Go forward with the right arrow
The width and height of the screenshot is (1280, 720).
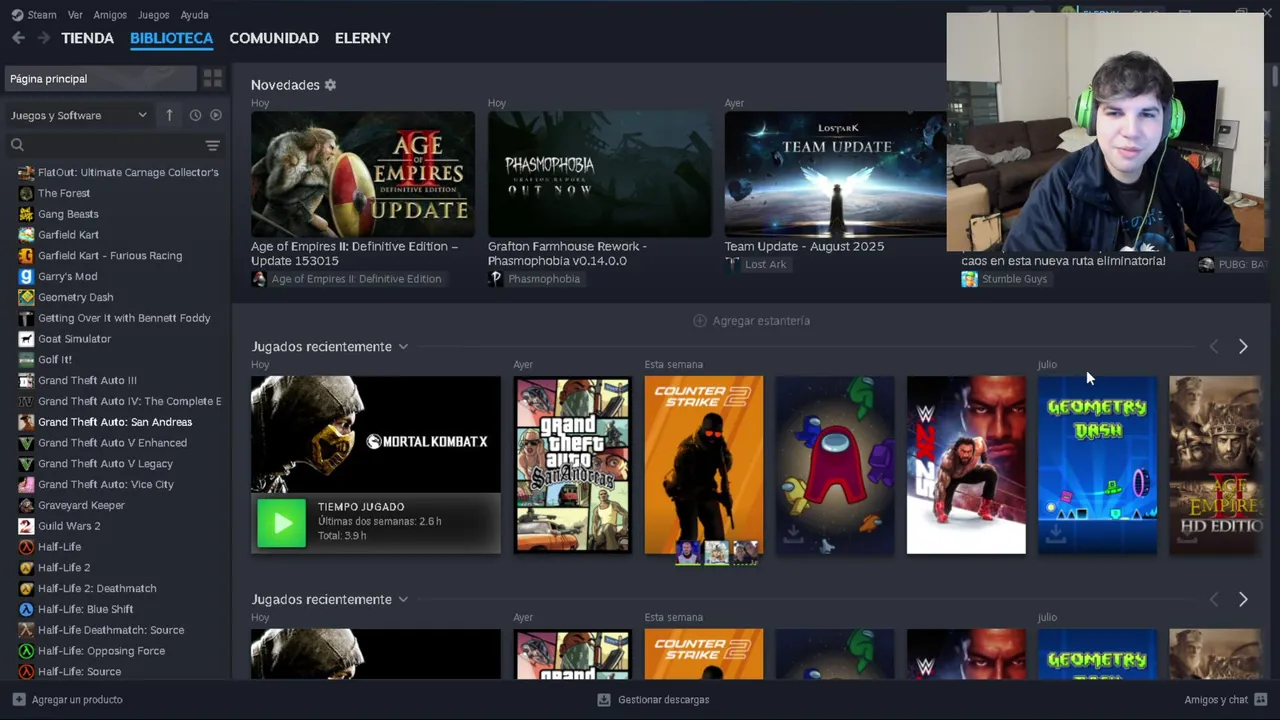[43, 38]
